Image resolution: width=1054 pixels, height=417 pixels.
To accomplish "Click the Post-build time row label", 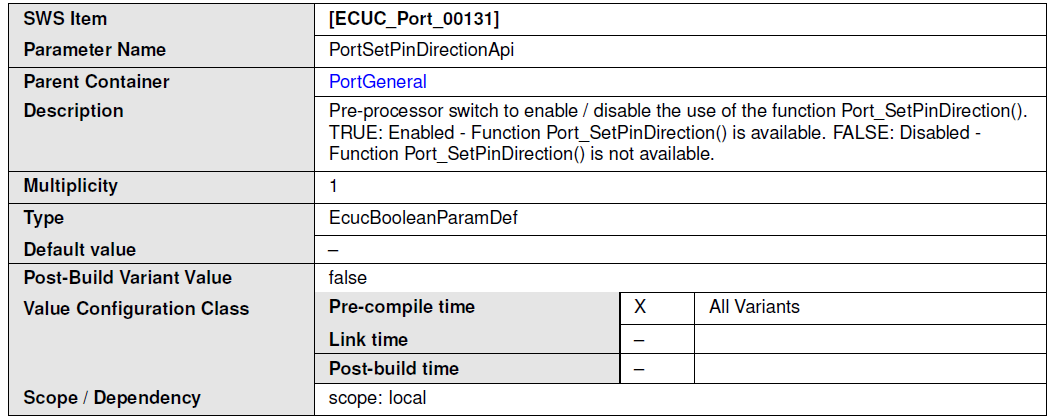I will (x=394, y=369).
